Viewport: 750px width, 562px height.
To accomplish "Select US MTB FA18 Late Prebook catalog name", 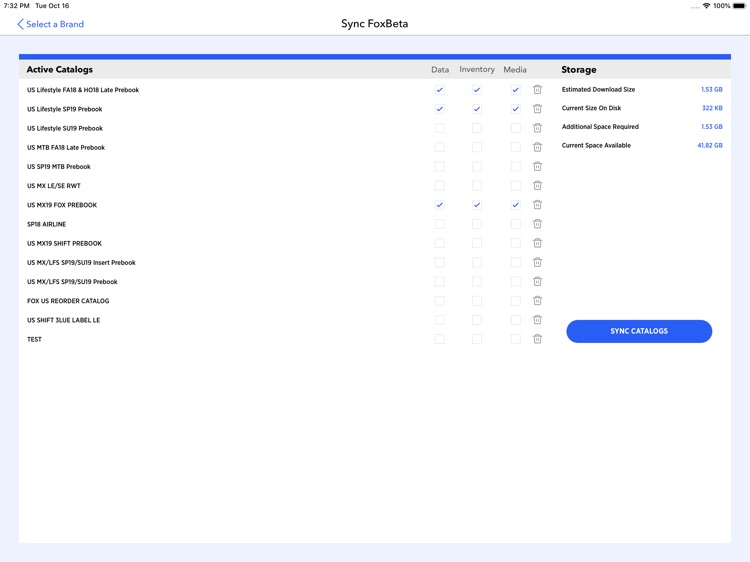I will (66, 147).
